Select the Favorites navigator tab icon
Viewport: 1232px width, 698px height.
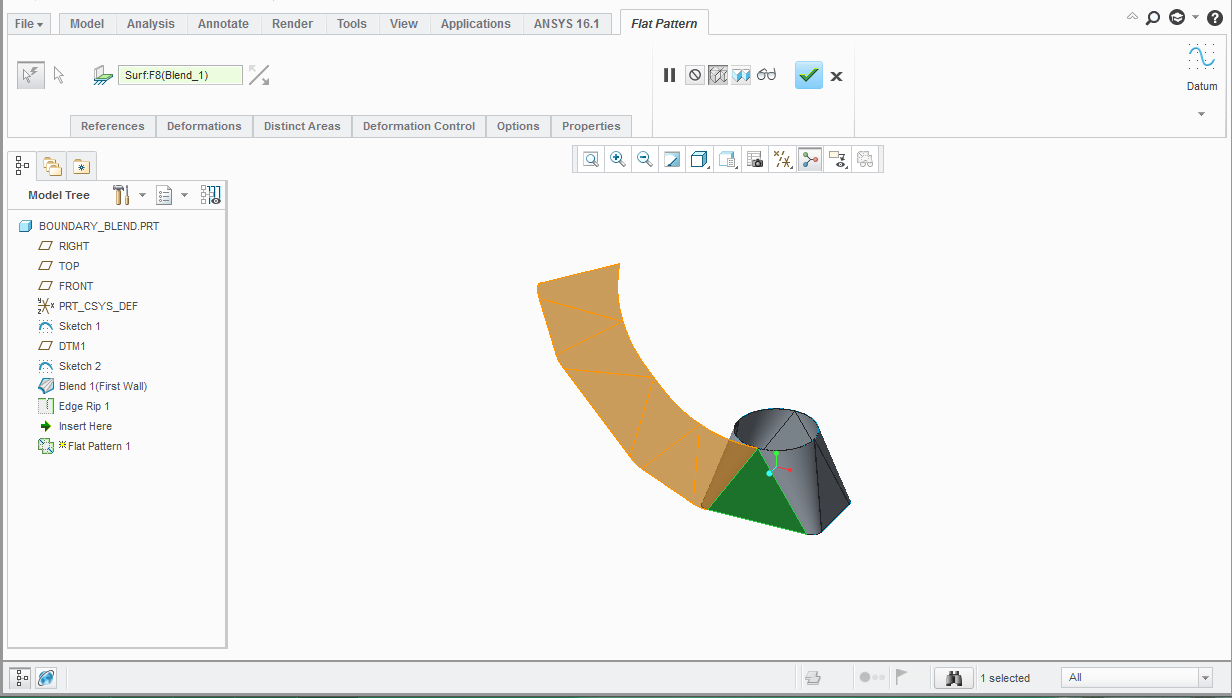click(x=81, y=166)
